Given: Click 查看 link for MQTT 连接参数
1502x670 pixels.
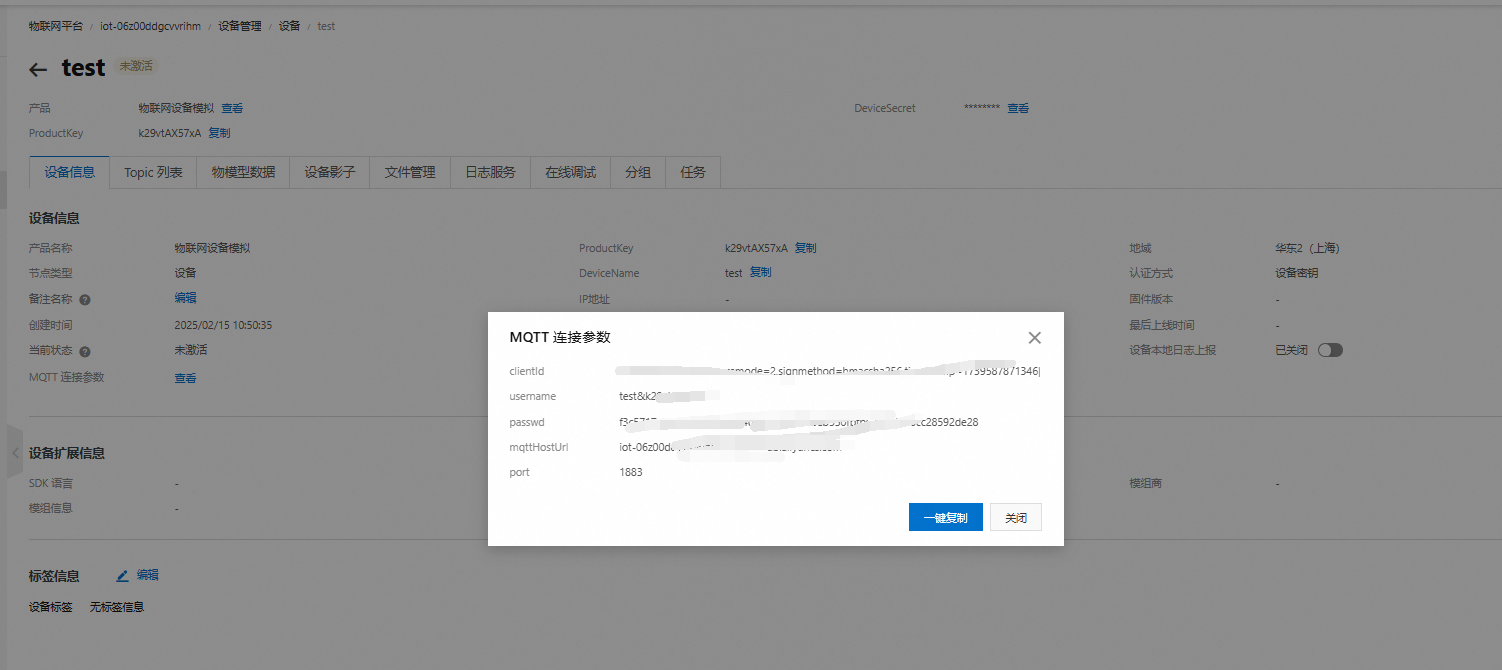Looking at the screenshot, I should pos(185,378).
